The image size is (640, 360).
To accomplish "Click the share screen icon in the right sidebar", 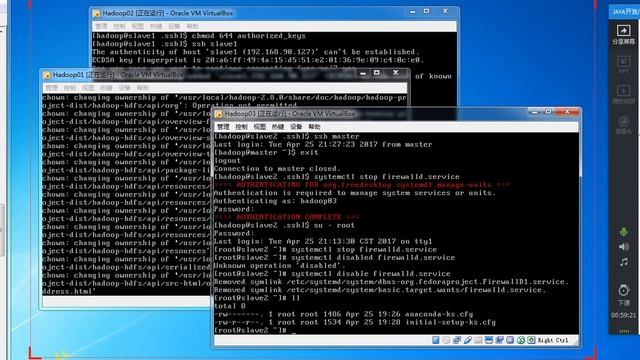I will pyautogui.click(x=623, y=31).
